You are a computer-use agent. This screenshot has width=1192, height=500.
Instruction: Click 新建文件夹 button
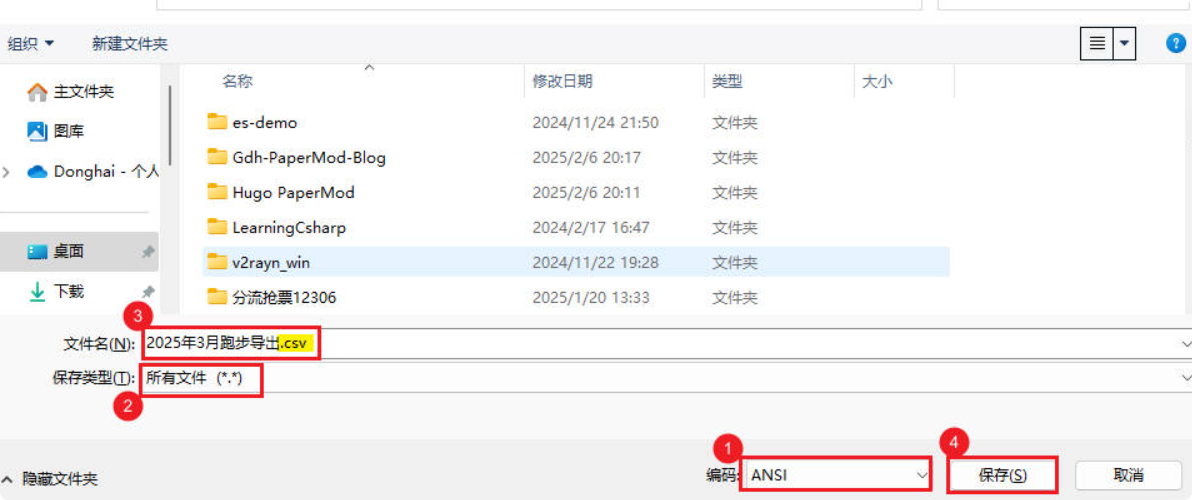pyautogui.click(x=129, y=44)
